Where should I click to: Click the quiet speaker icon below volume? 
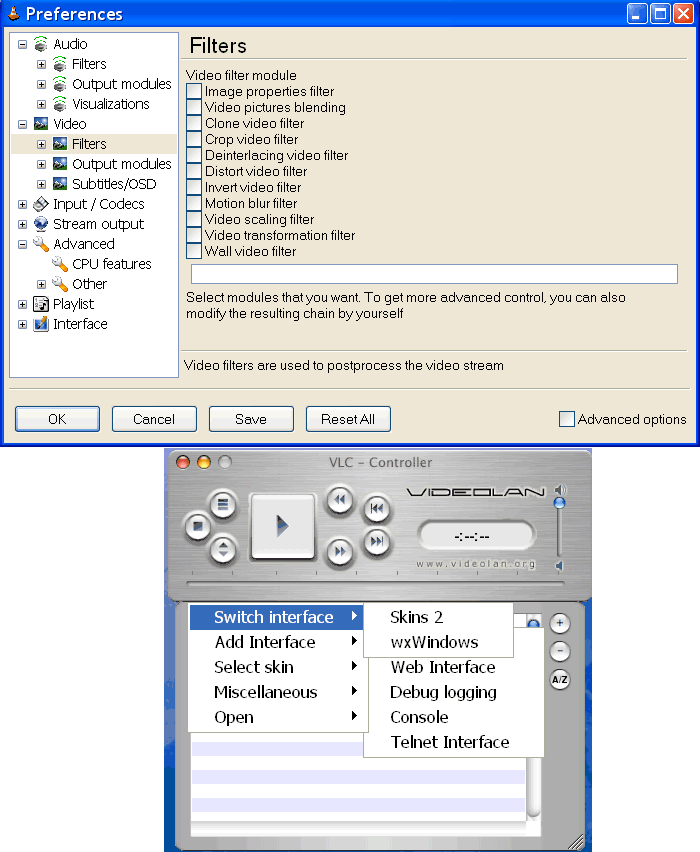(x=559, y=566)
